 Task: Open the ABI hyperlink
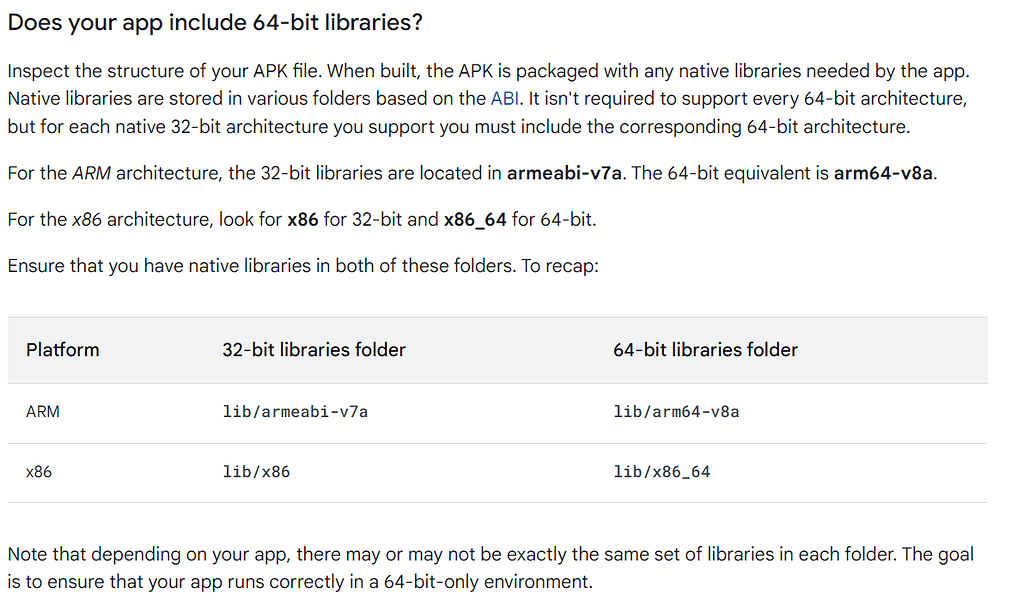[x=503, y=99]
